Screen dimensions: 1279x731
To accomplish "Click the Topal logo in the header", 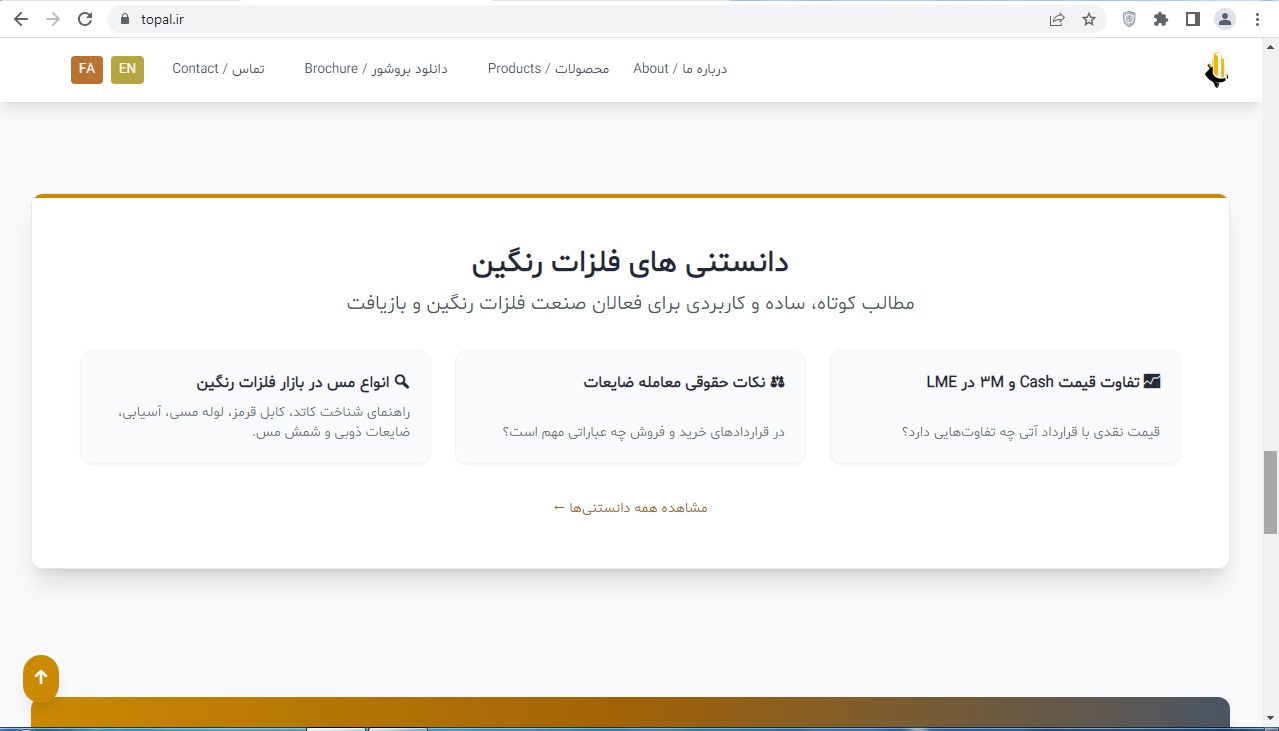I will click(1215, 69).
